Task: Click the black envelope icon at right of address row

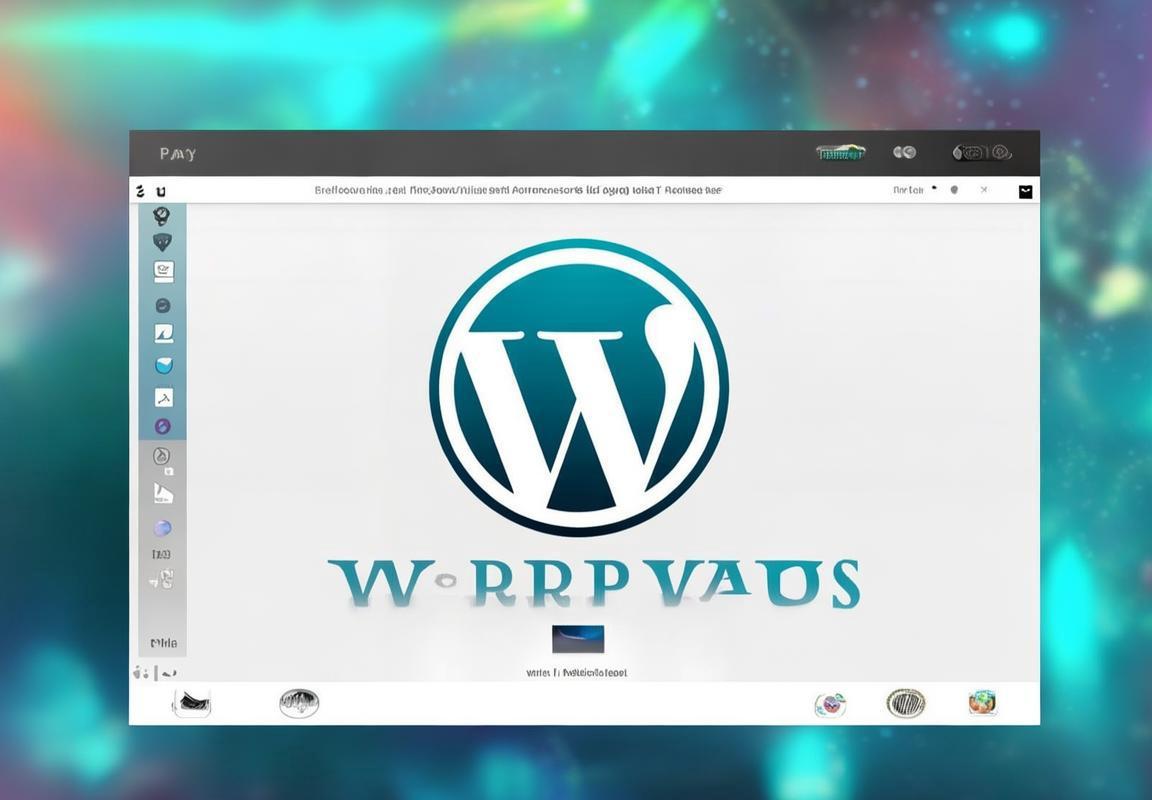Action: [x=1026, y=192]
